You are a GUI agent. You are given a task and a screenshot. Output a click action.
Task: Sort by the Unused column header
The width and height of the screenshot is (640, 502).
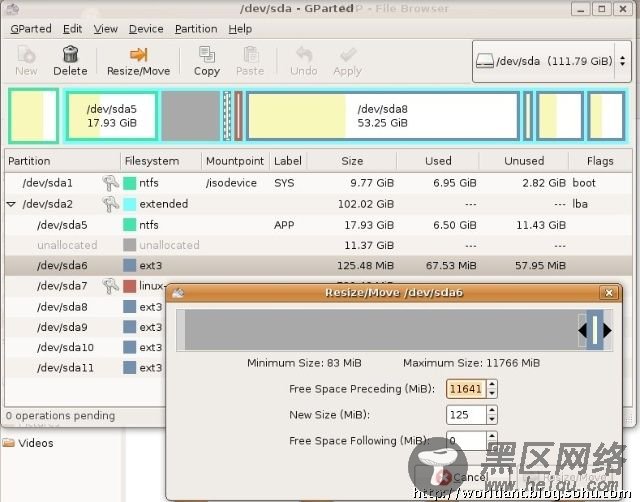(524, 161)
